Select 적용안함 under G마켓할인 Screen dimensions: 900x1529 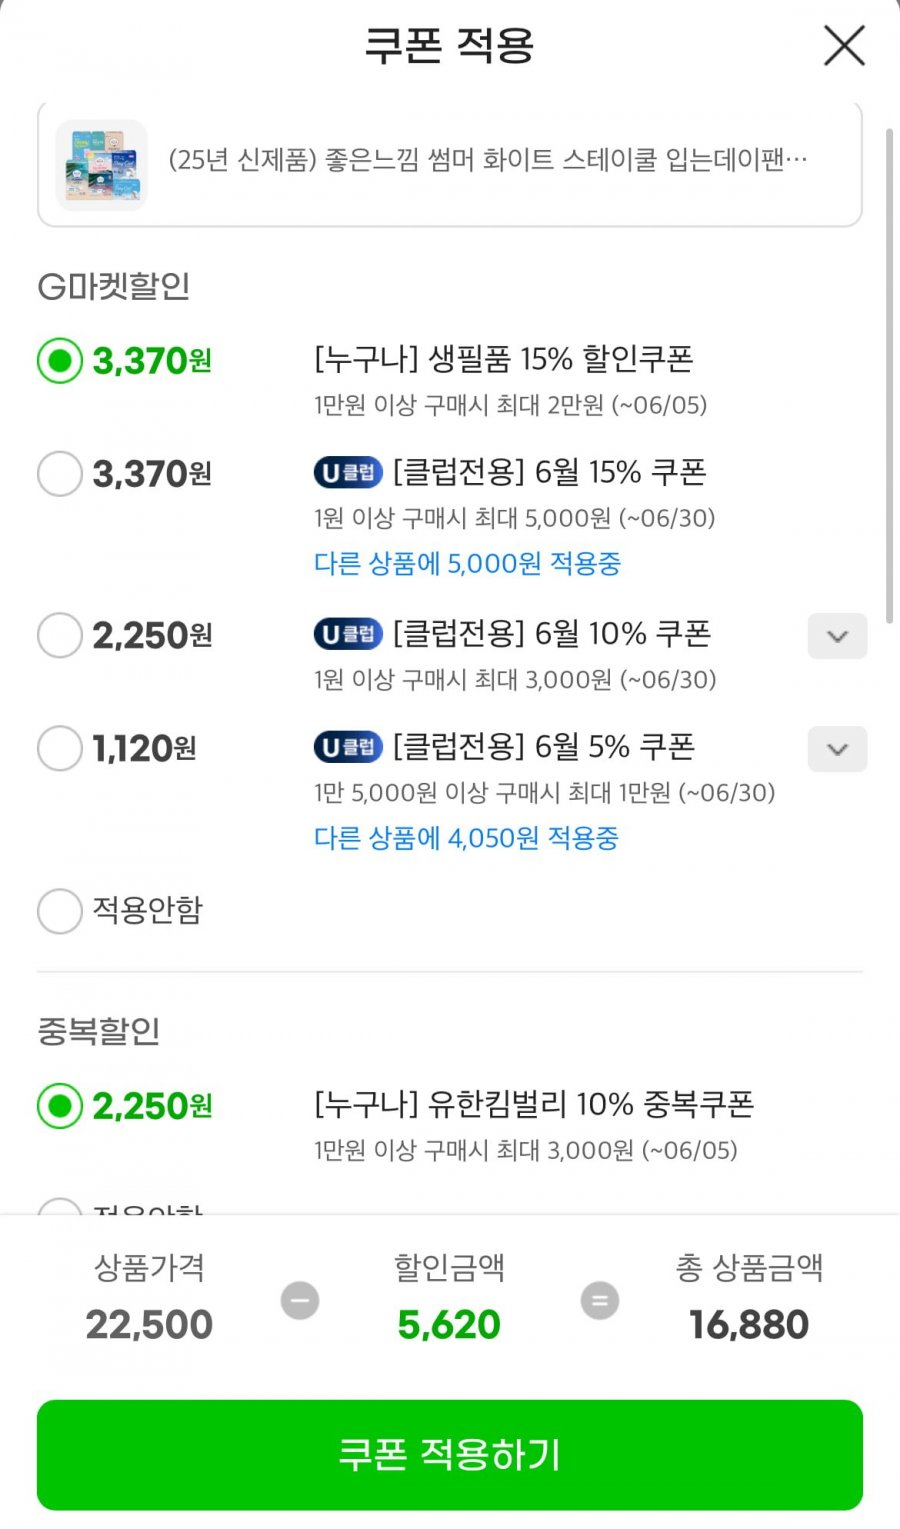click(60, 910)
